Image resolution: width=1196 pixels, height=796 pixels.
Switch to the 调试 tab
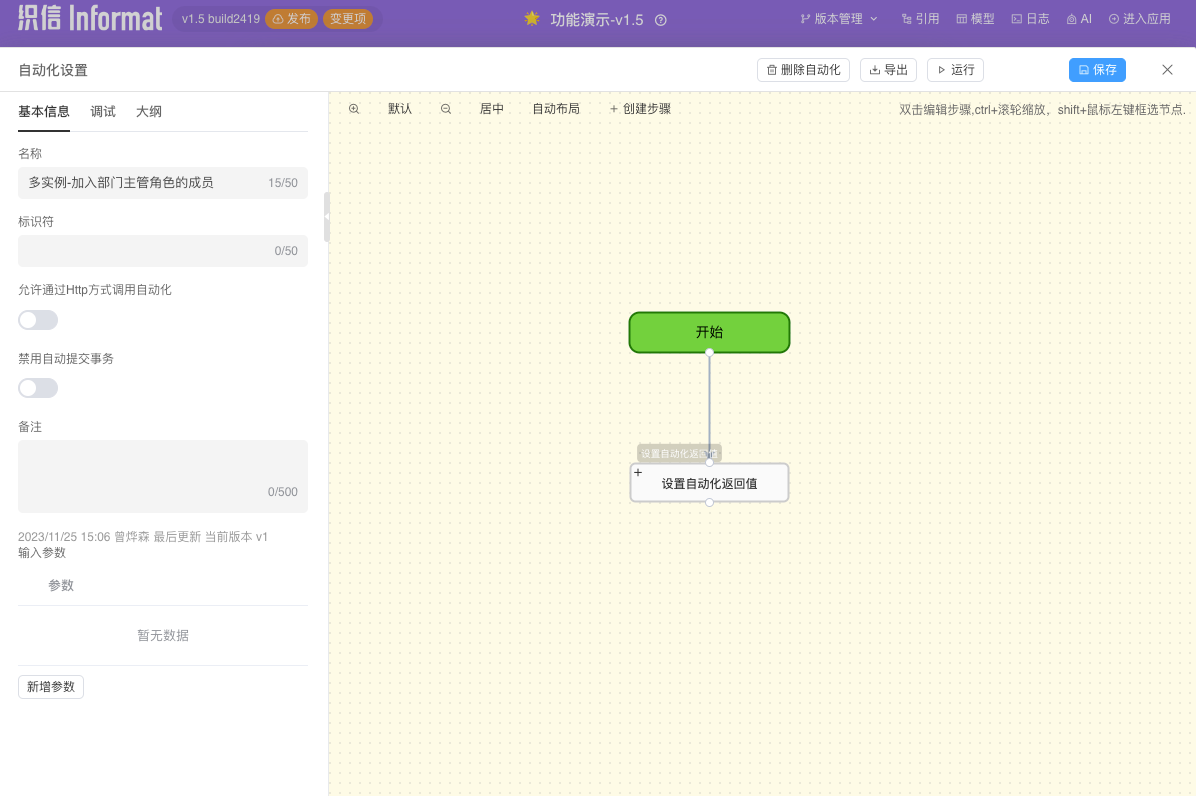coord(103,112)
